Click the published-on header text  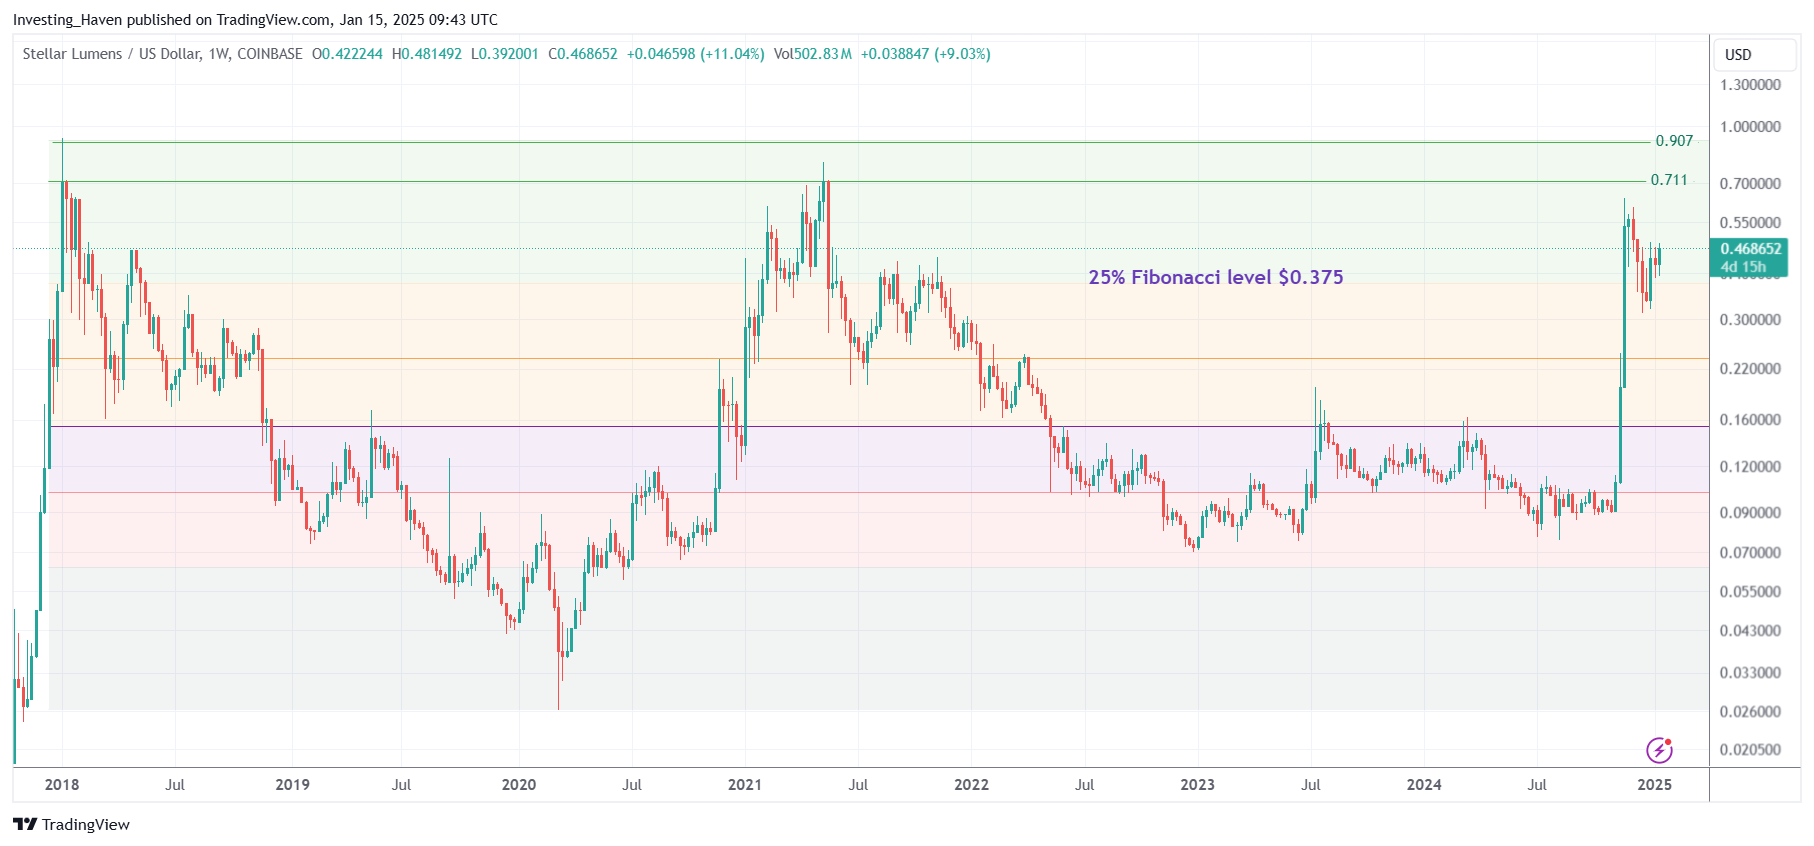click(x=255, y=20)
